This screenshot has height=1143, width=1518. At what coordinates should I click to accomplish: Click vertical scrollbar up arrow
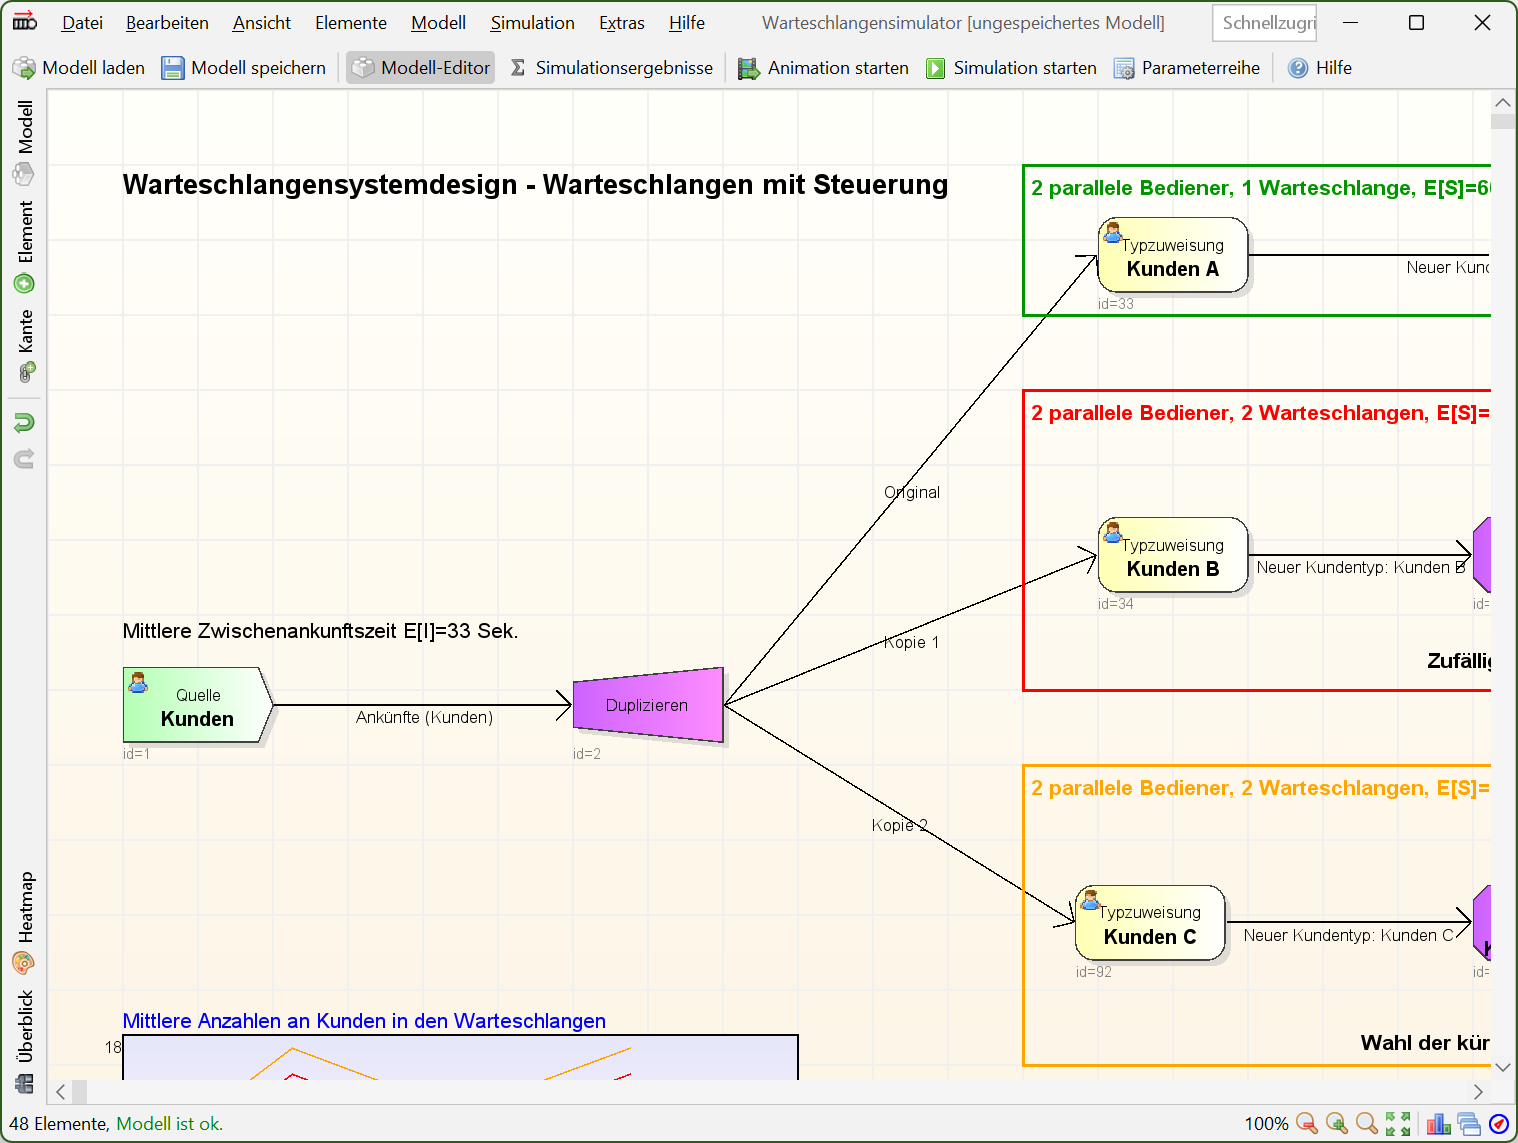[x=1503, y=102]
